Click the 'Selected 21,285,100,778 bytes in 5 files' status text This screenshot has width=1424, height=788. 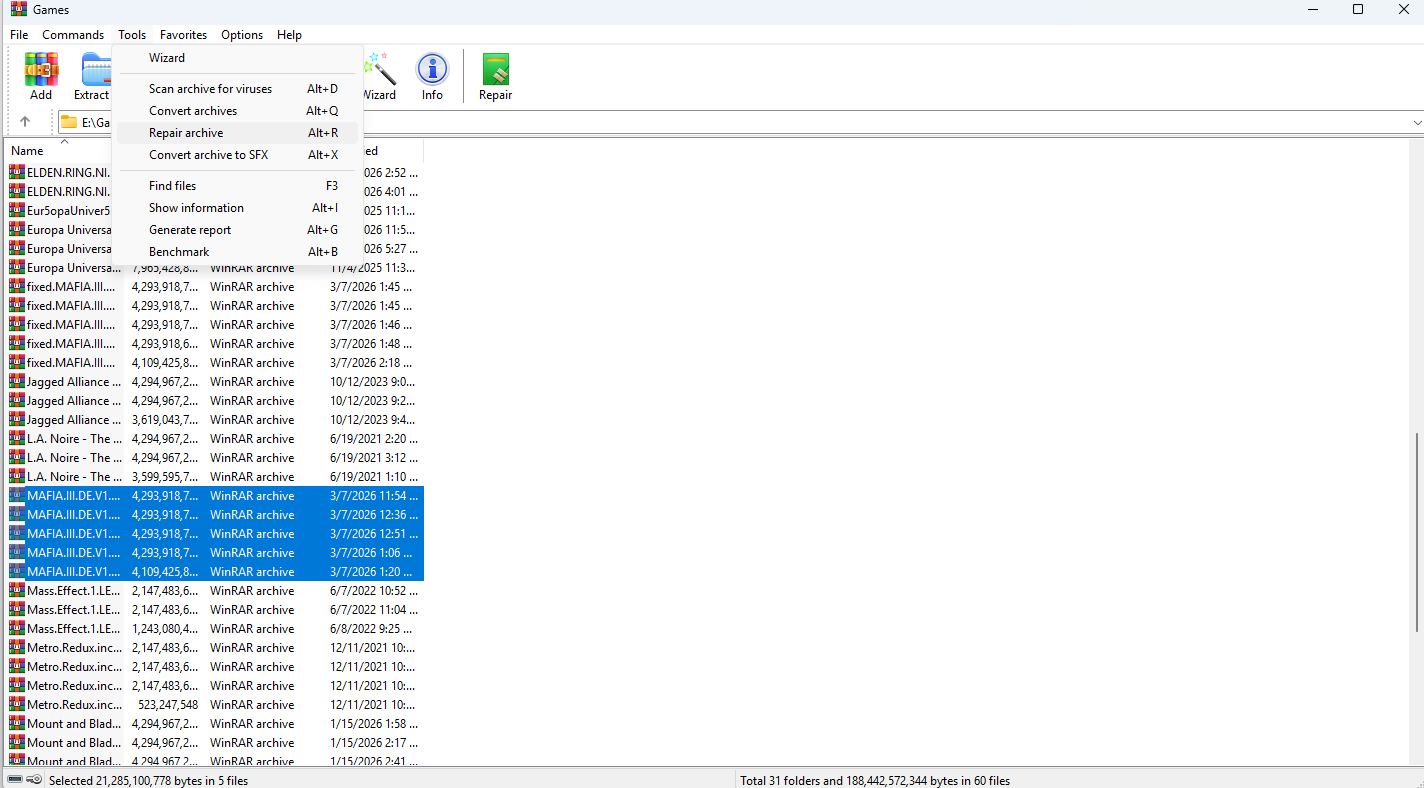pyautogui.click(x=148, y=780)
